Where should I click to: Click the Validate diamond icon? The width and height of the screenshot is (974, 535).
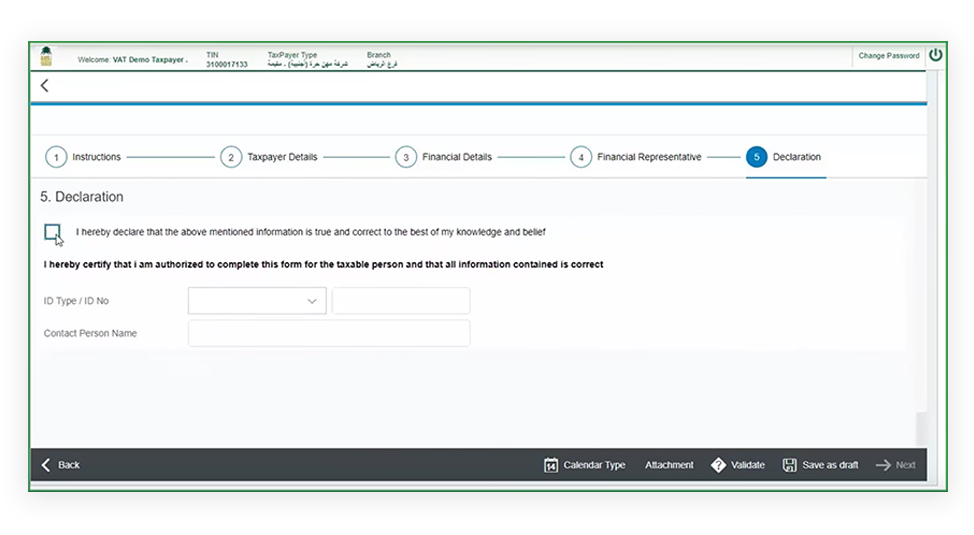point(718,465)
